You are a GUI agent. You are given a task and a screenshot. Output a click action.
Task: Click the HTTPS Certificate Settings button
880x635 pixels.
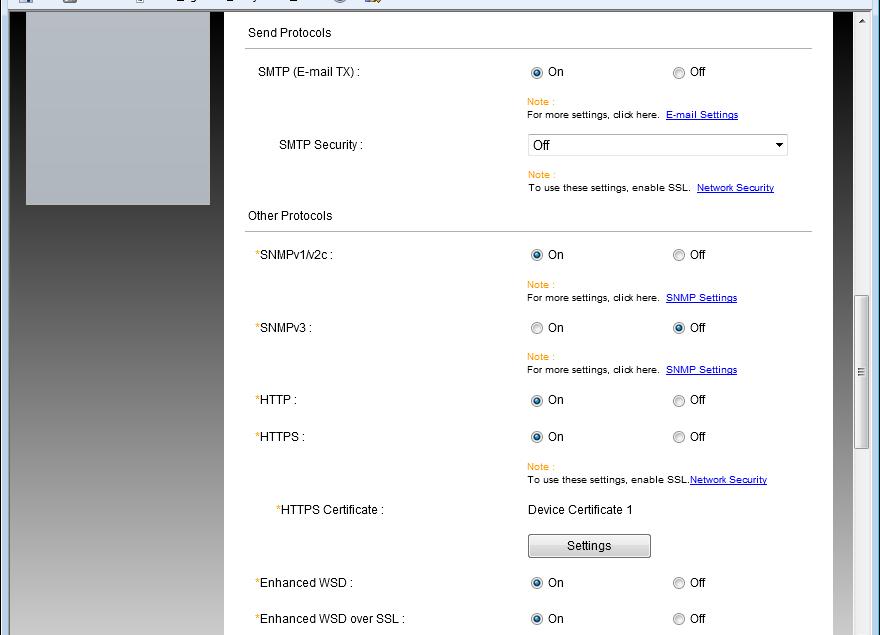(x=589, y=546)
